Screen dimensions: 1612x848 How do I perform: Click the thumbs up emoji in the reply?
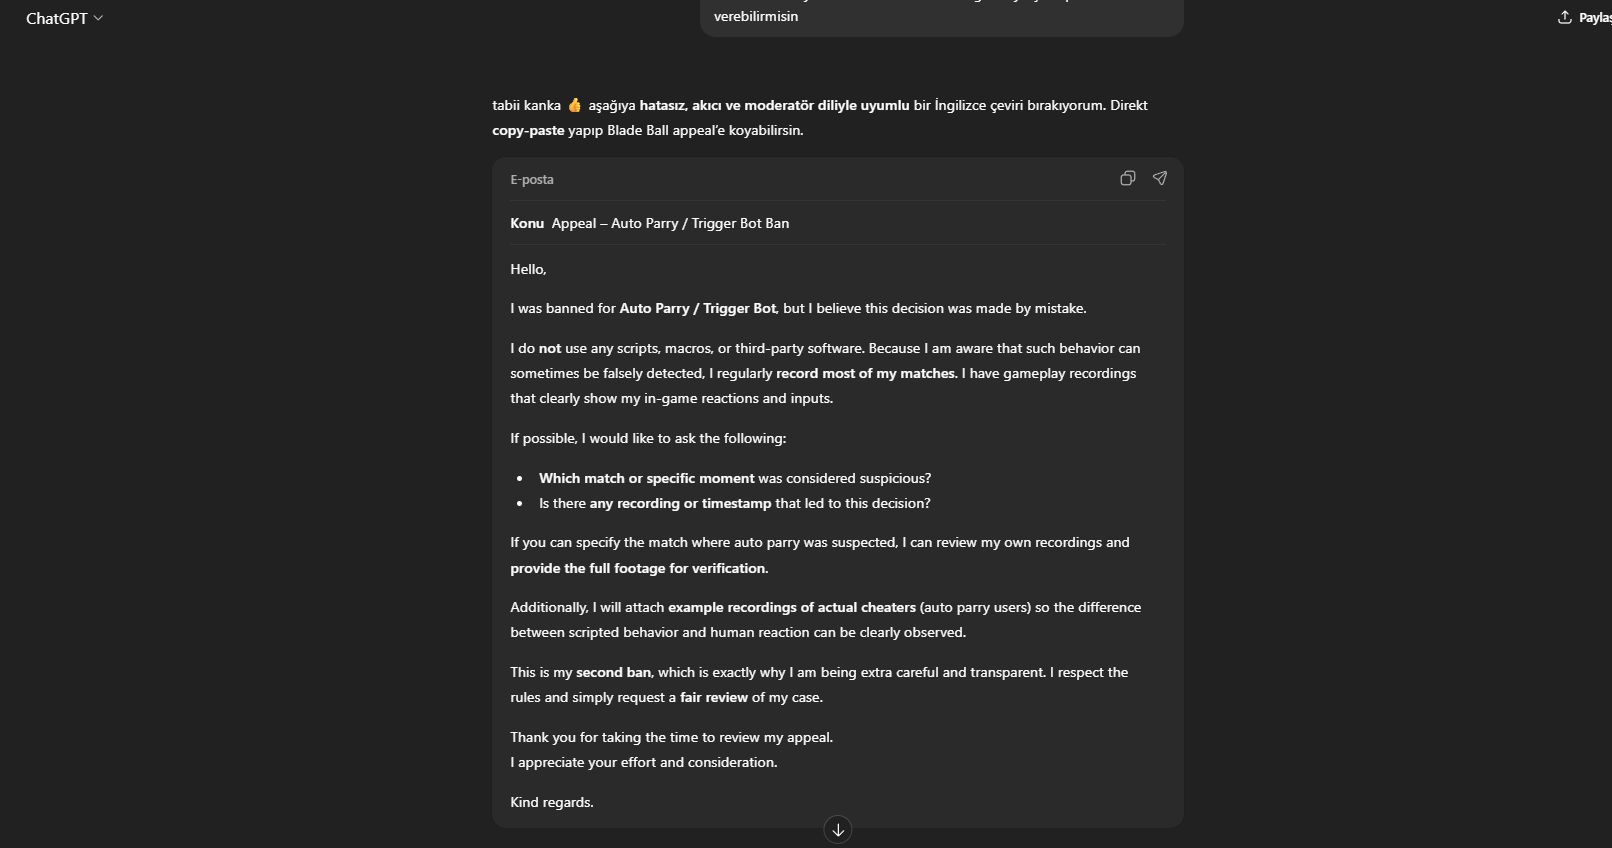(574, 105)
